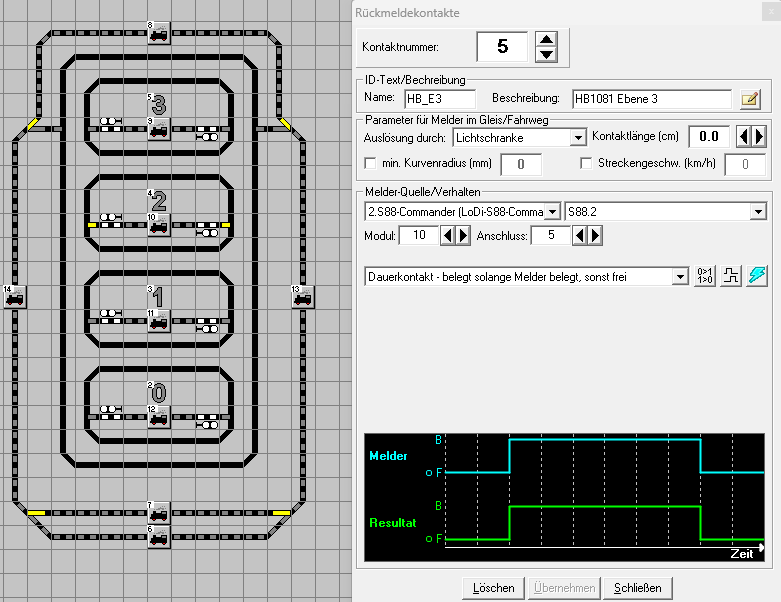Open the Auslösung durch Lichtschranke dropdown

(x=577, y=137)
